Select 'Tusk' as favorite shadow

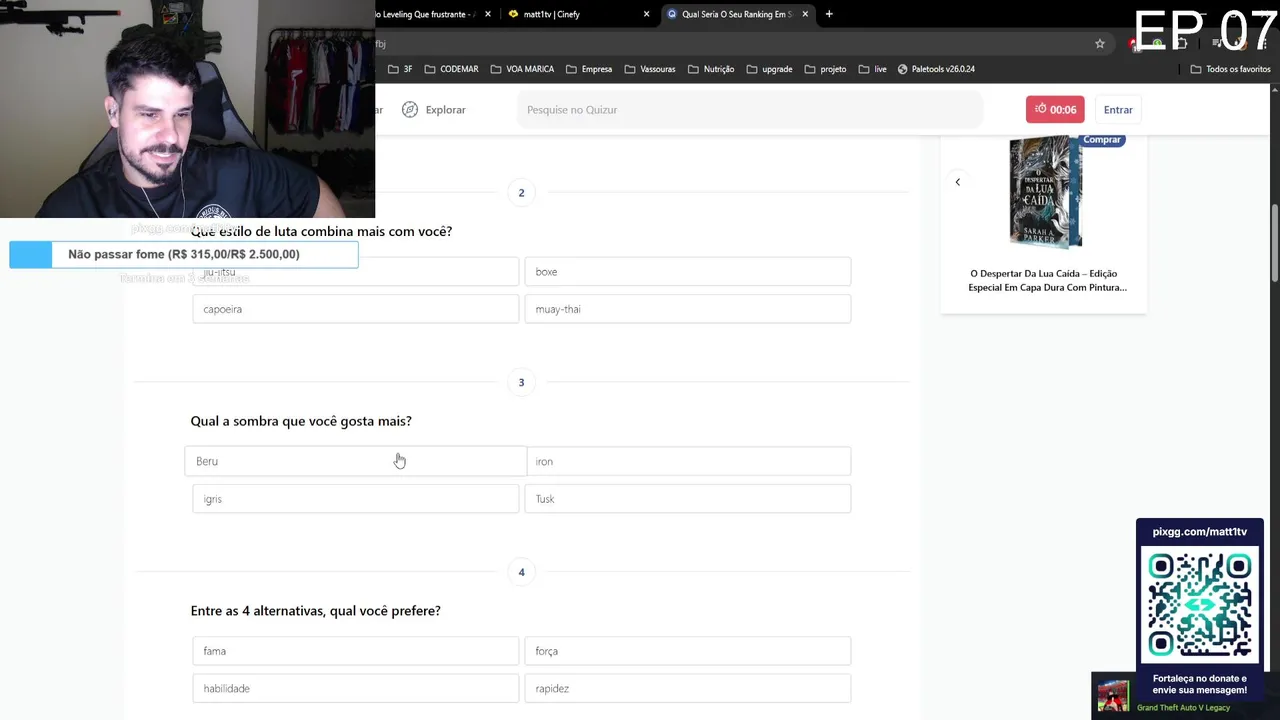(x=688, y=499)
